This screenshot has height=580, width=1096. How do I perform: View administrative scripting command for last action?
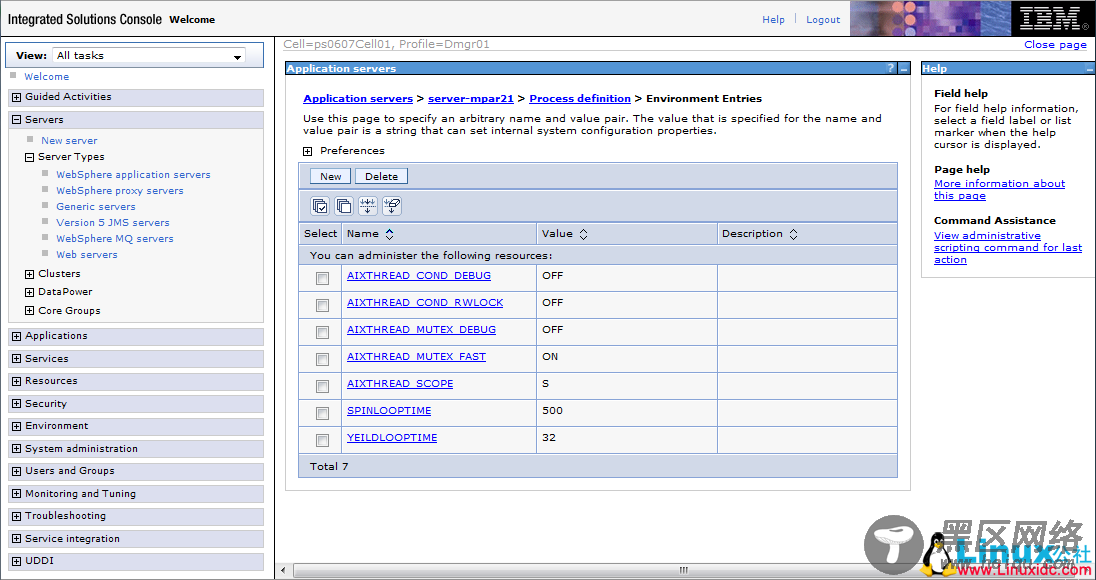point(1008,248)
